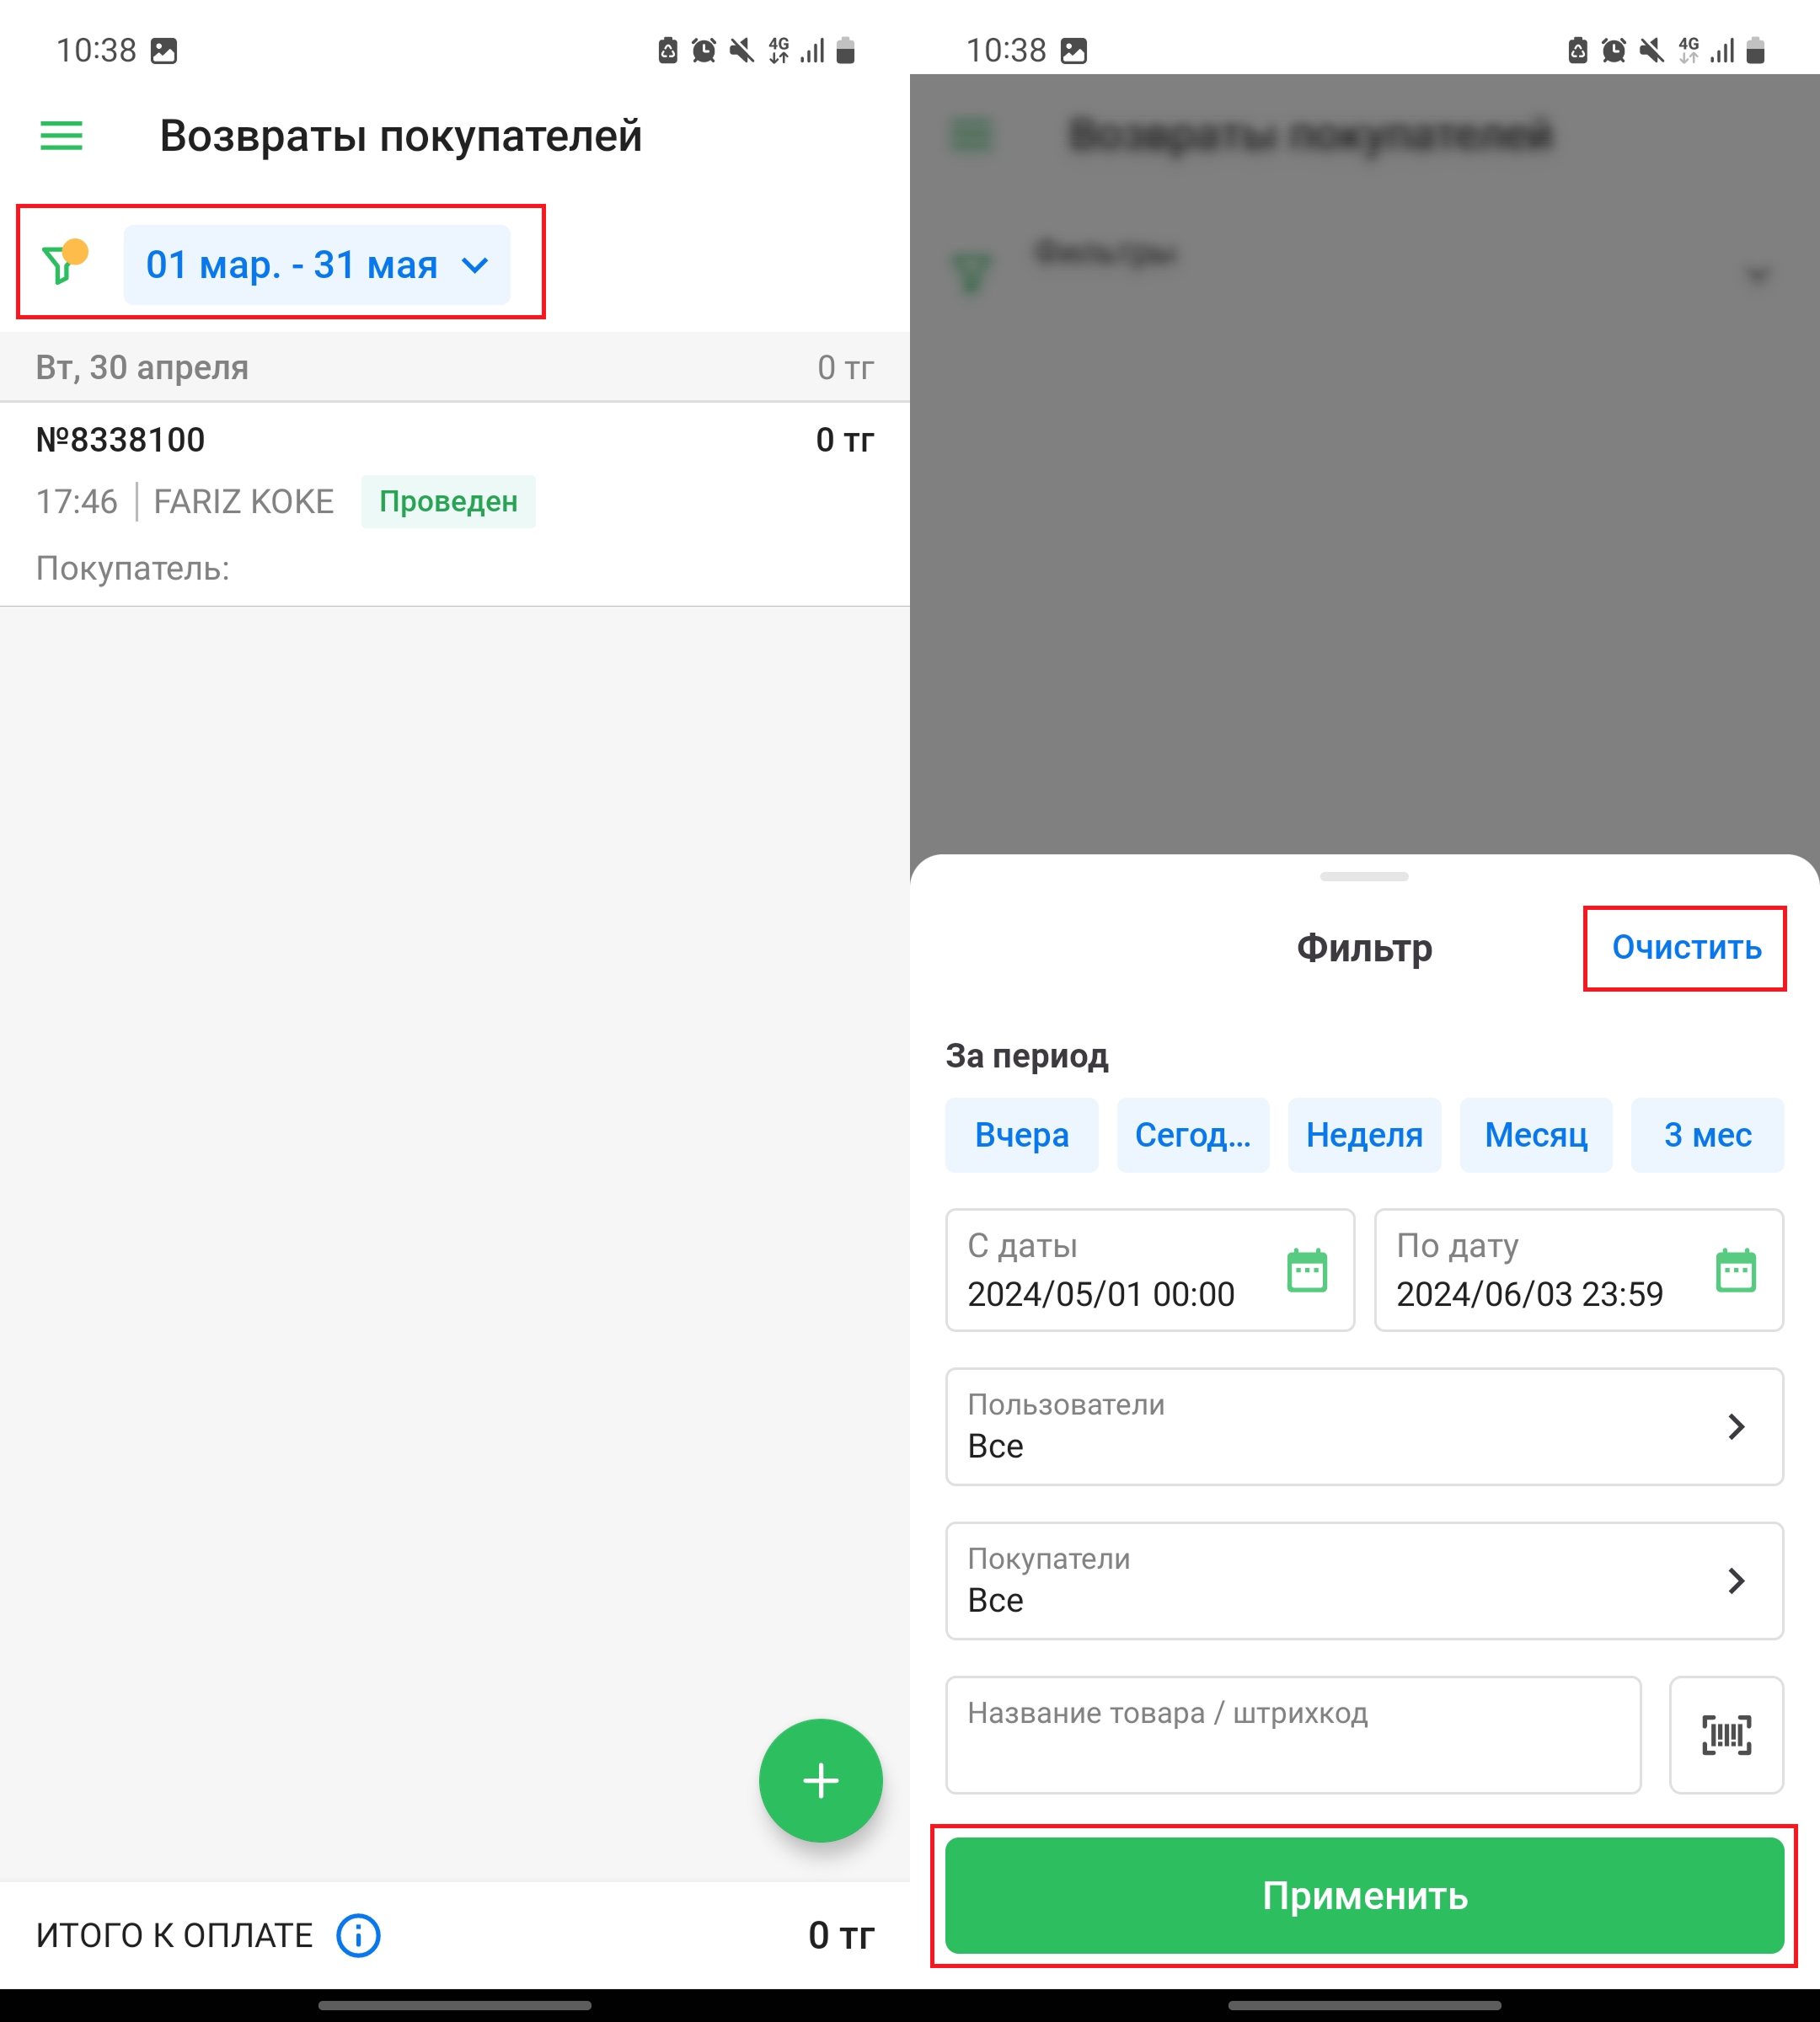
Task: Expand the 01 мар. - 31 мая dropdown
Action: (x=317, y=265)
